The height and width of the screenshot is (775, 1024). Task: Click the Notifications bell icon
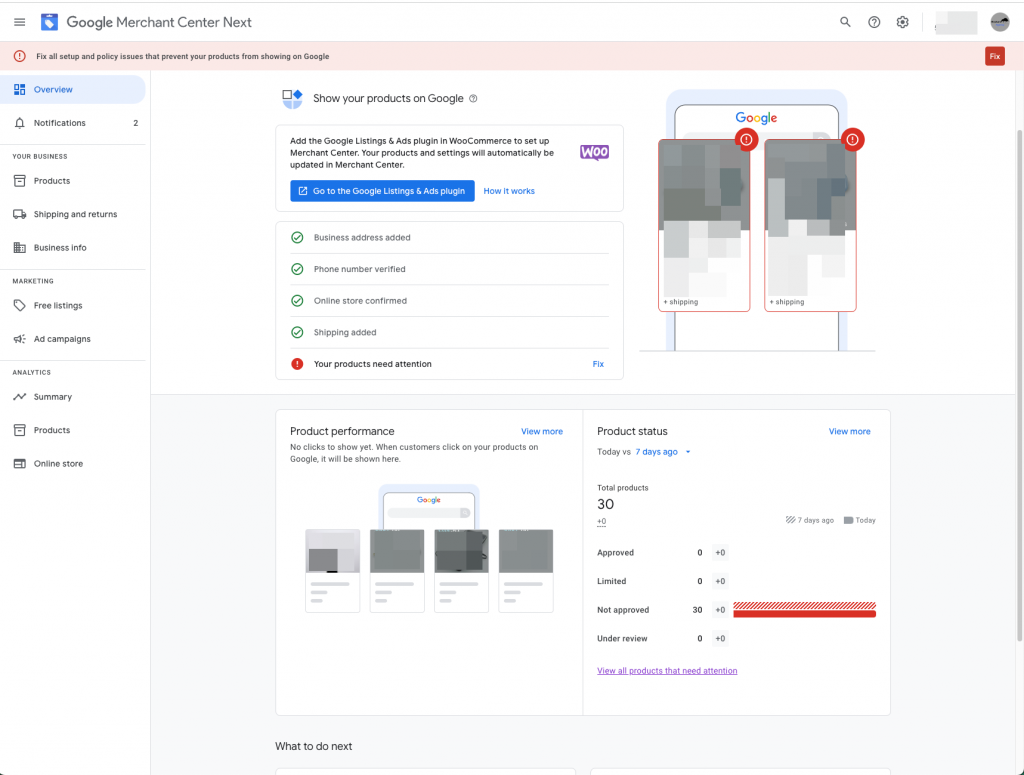coord(20,123)
